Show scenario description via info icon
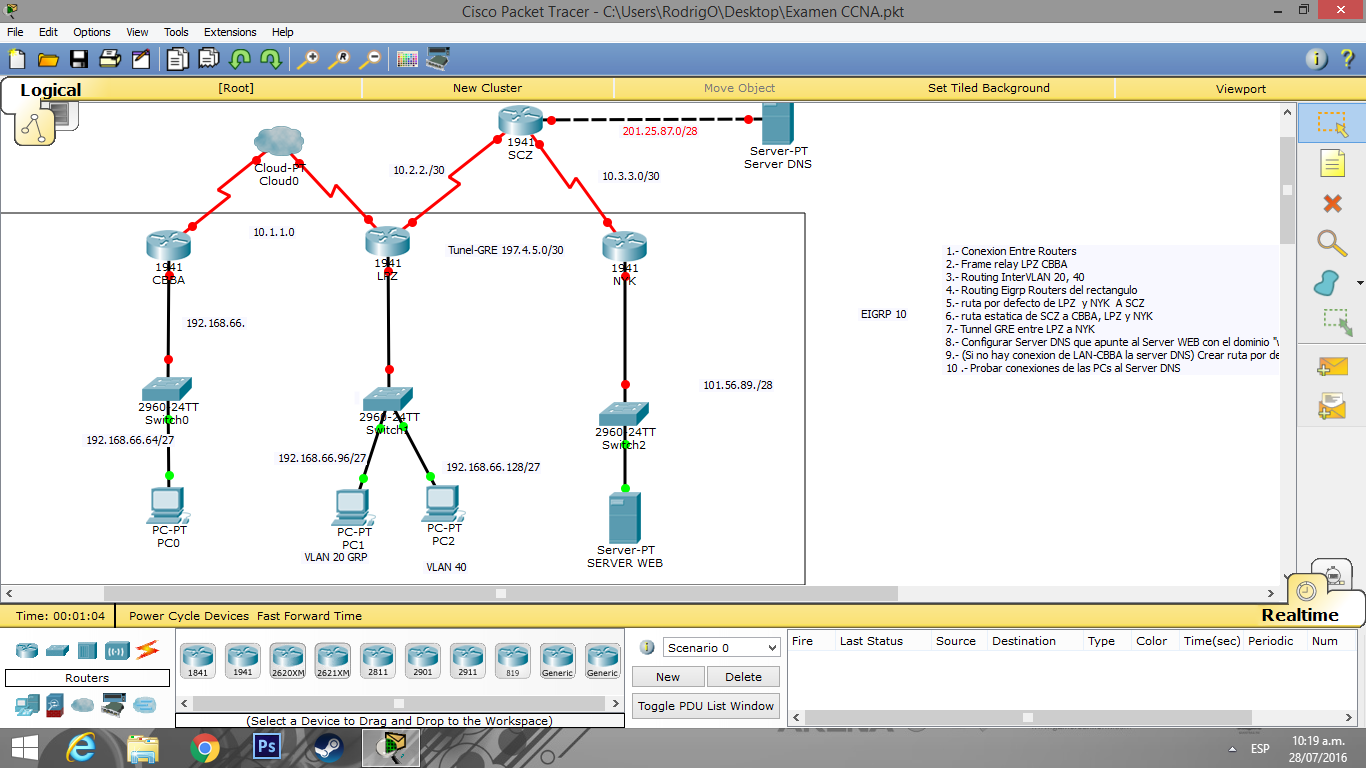1366x768 pixels. coord(647,648)
